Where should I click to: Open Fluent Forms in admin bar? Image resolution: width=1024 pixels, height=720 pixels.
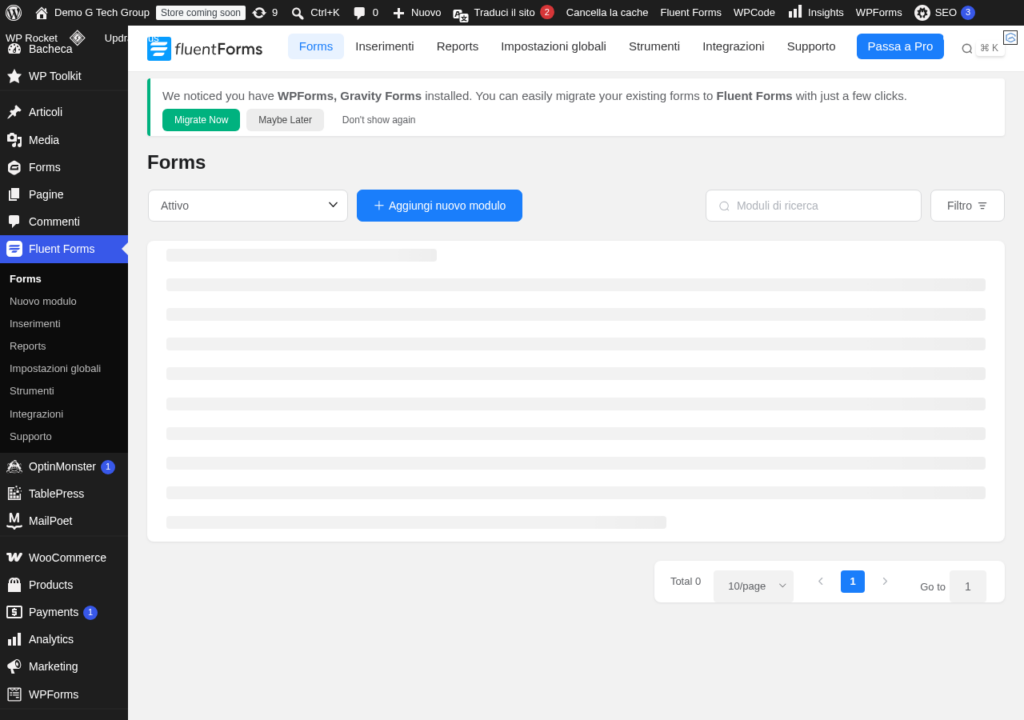(690, 12)
